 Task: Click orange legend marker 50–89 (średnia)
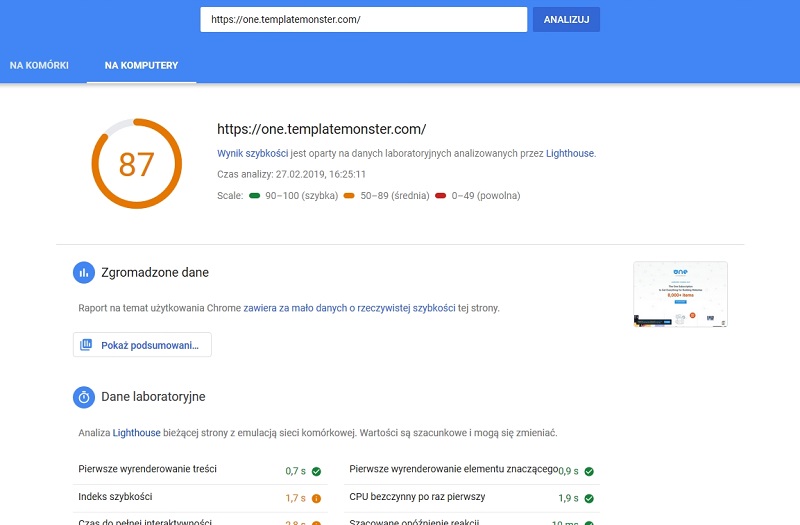pos(349,195)
